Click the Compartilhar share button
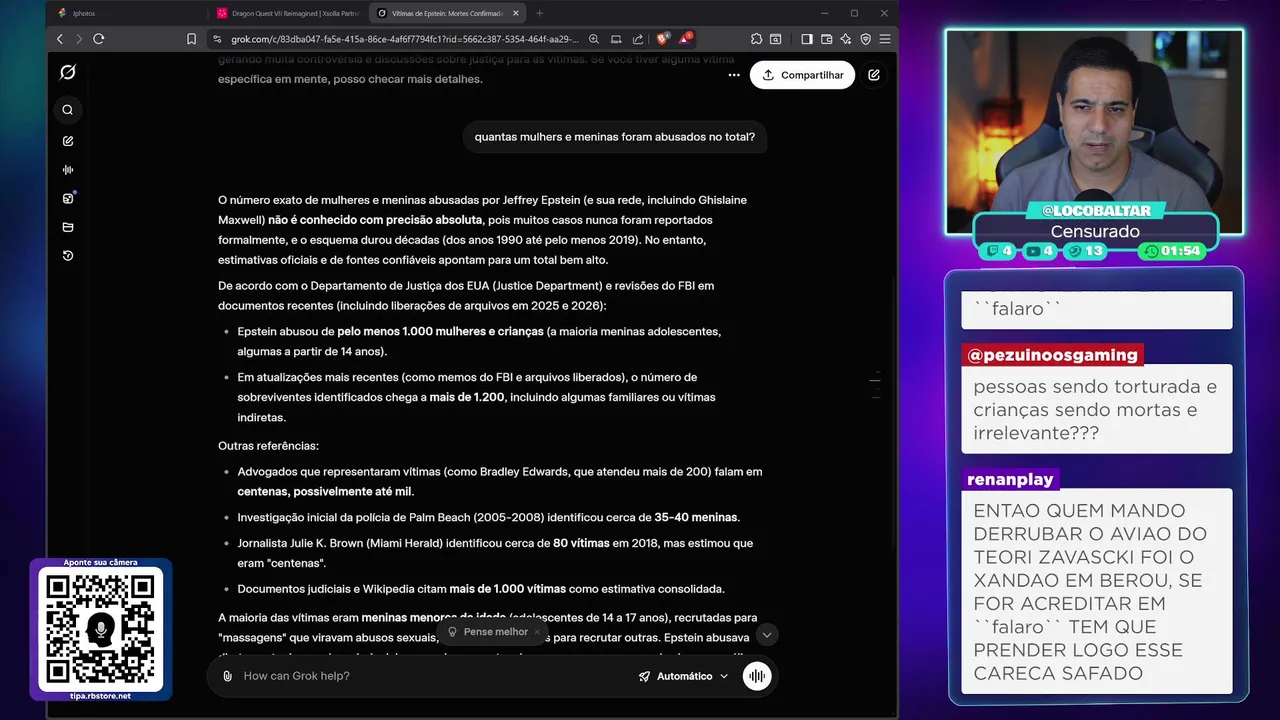 tap(802, 75)
